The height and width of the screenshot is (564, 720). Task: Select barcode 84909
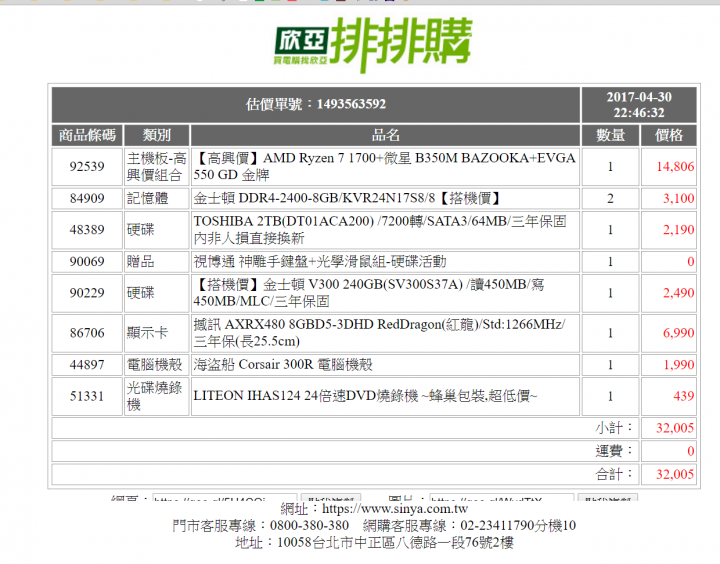87,198
